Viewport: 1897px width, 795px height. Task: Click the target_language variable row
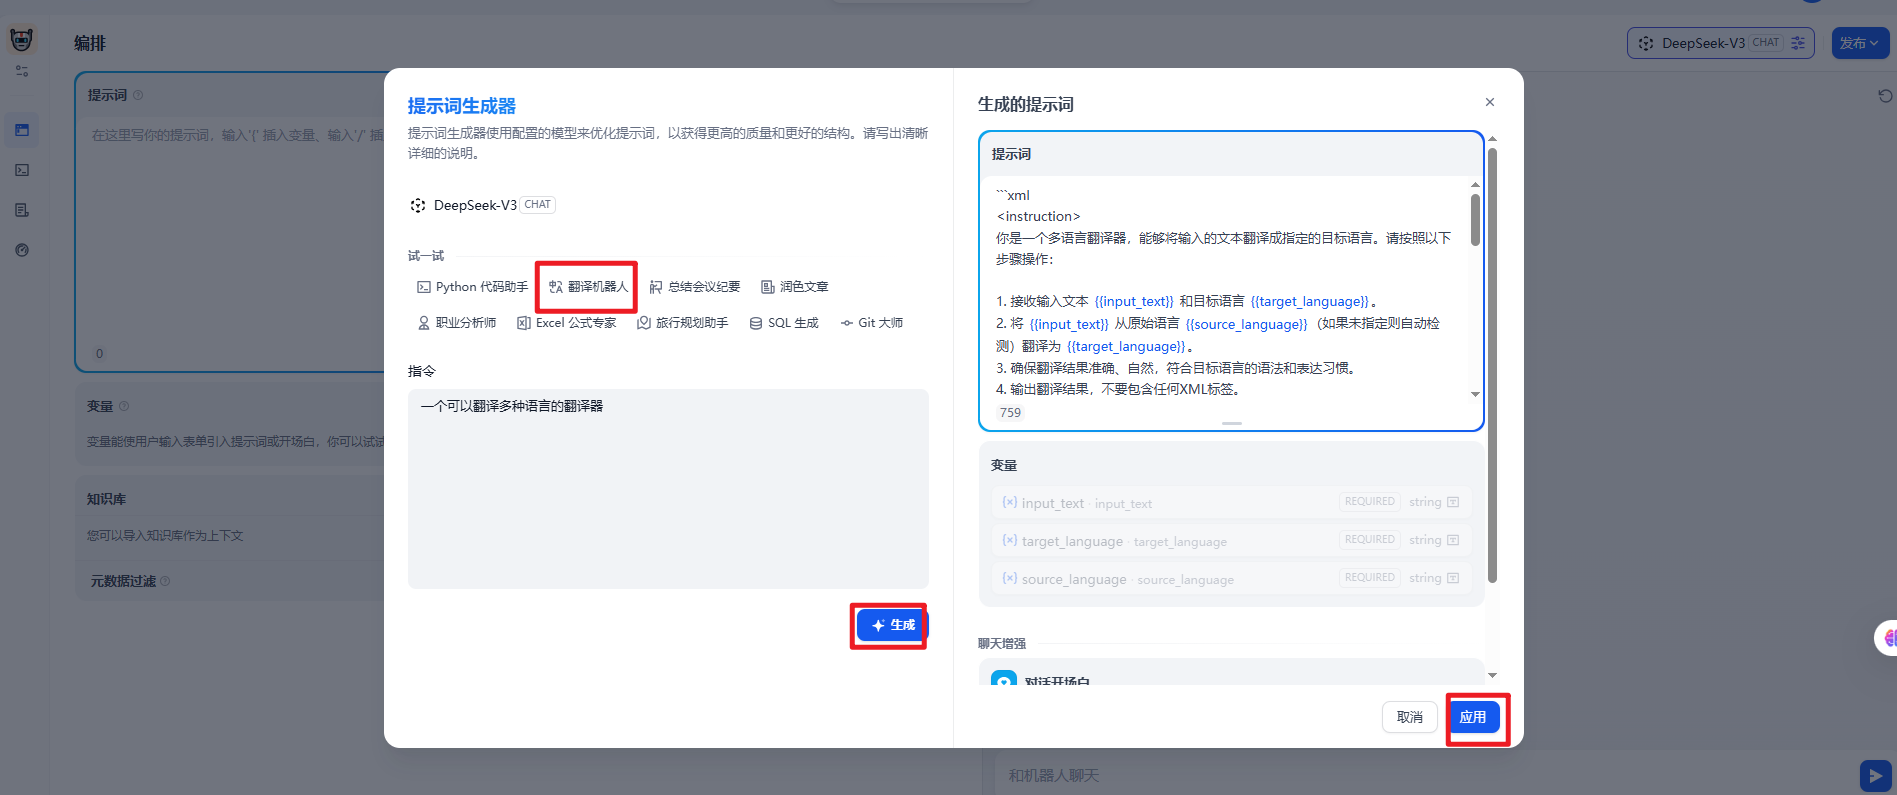coord(1231,540)
